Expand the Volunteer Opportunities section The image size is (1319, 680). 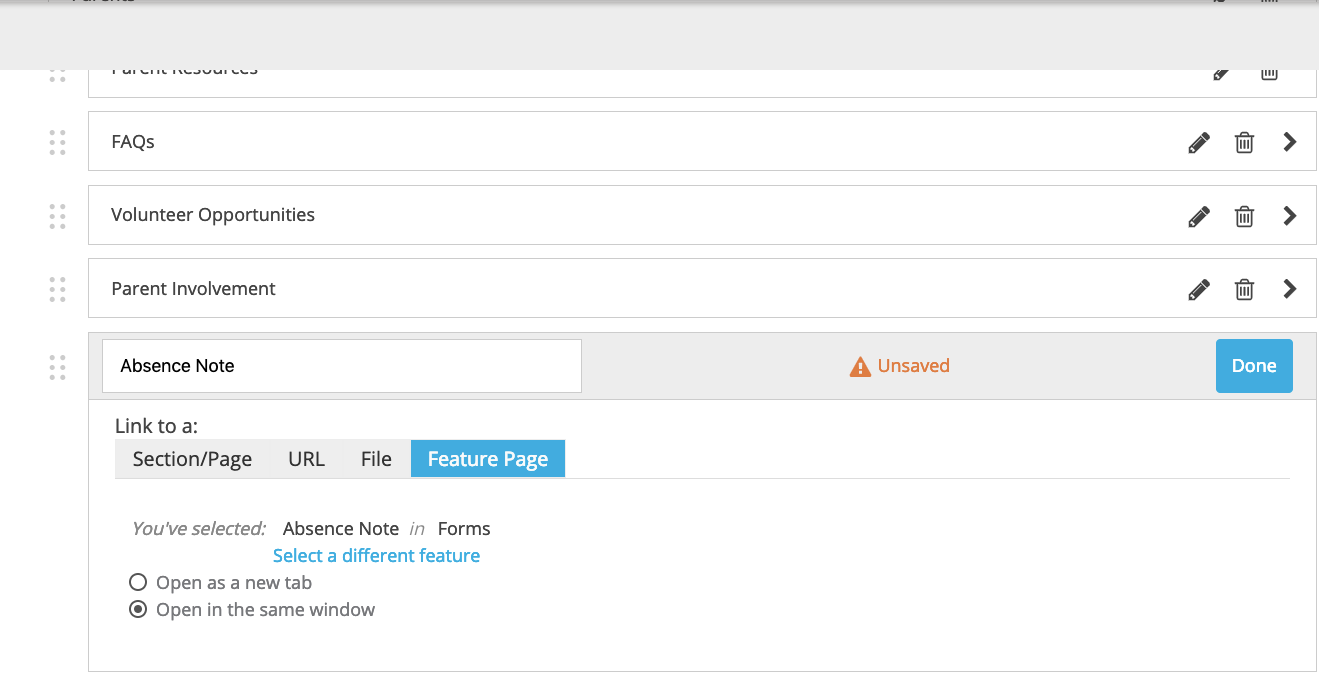point(1289,215)
